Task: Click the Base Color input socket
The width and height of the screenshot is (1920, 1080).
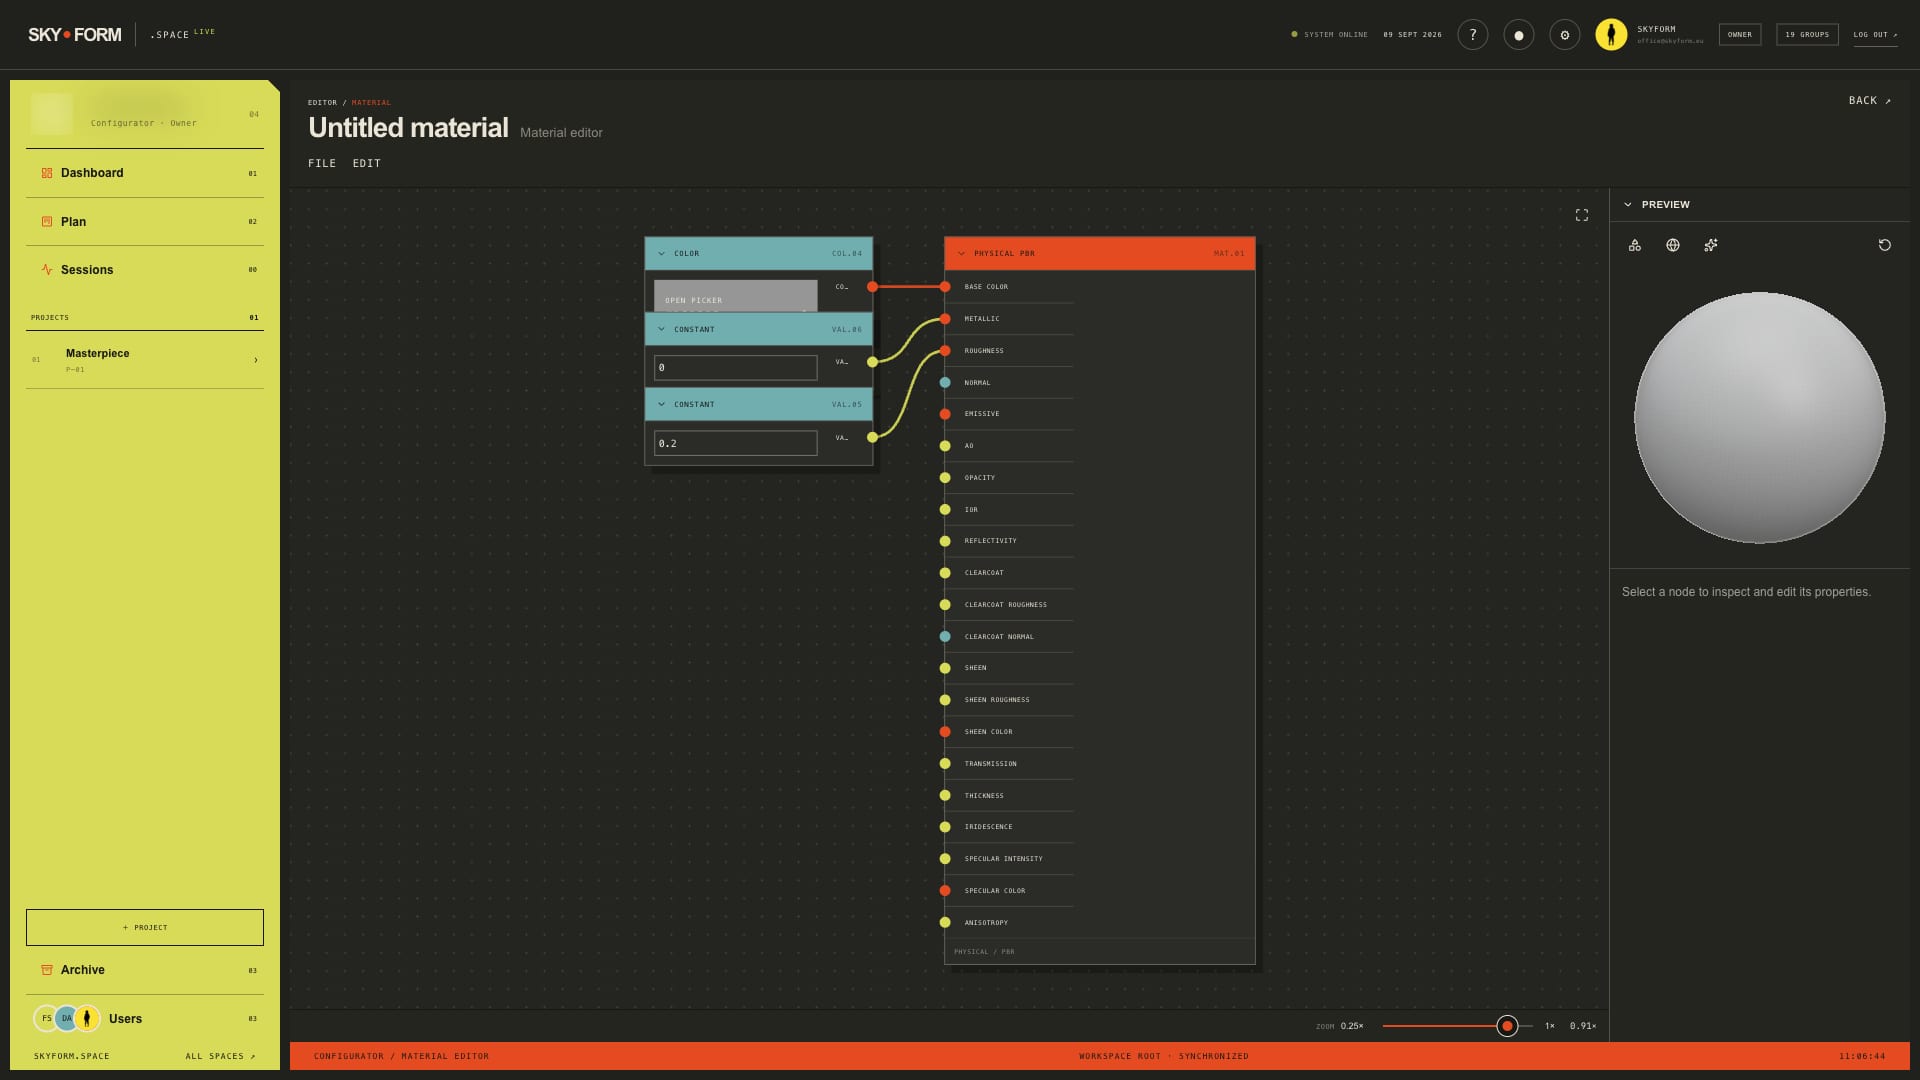Action: click(944, 287)
